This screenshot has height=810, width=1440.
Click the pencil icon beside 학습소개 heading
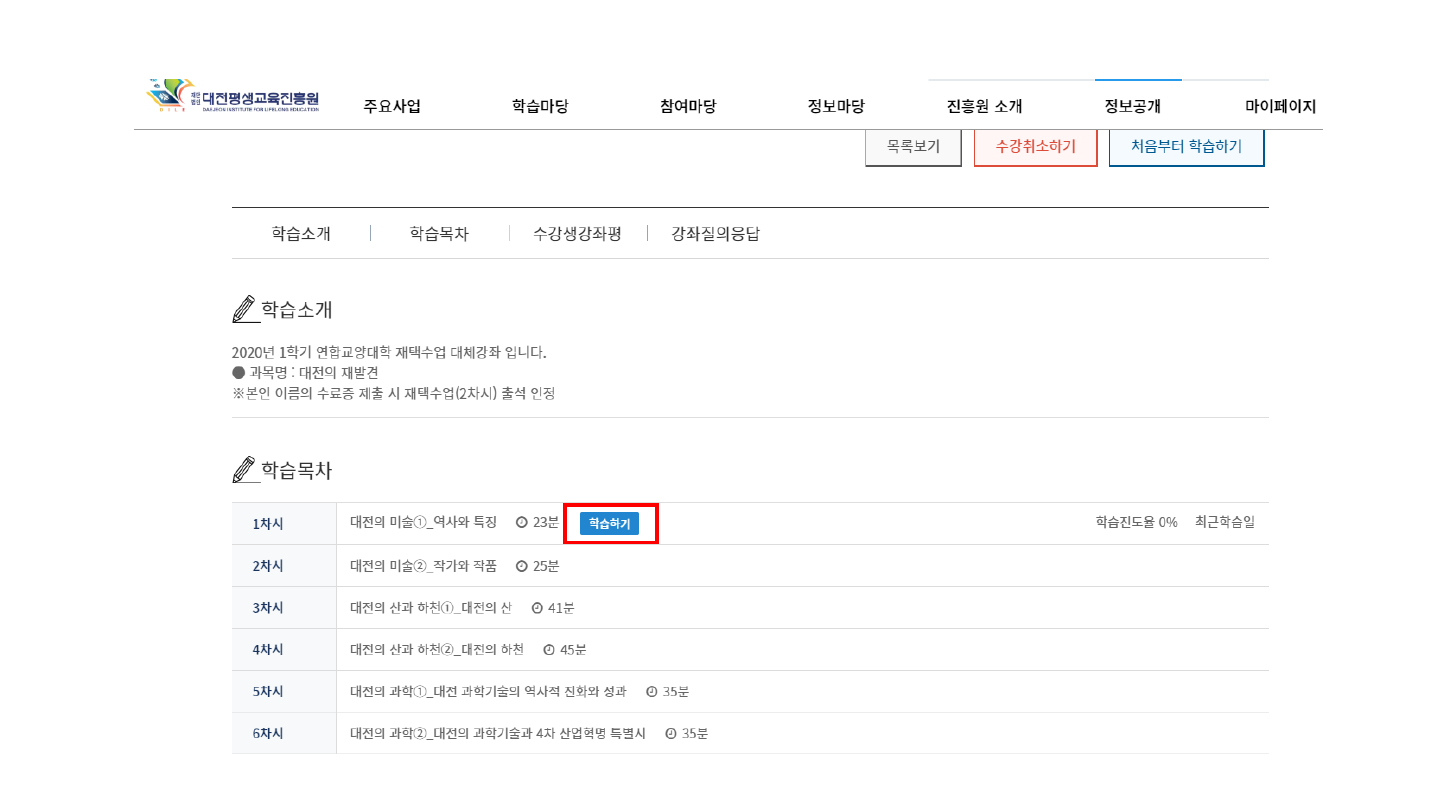[x=244, y=310]
